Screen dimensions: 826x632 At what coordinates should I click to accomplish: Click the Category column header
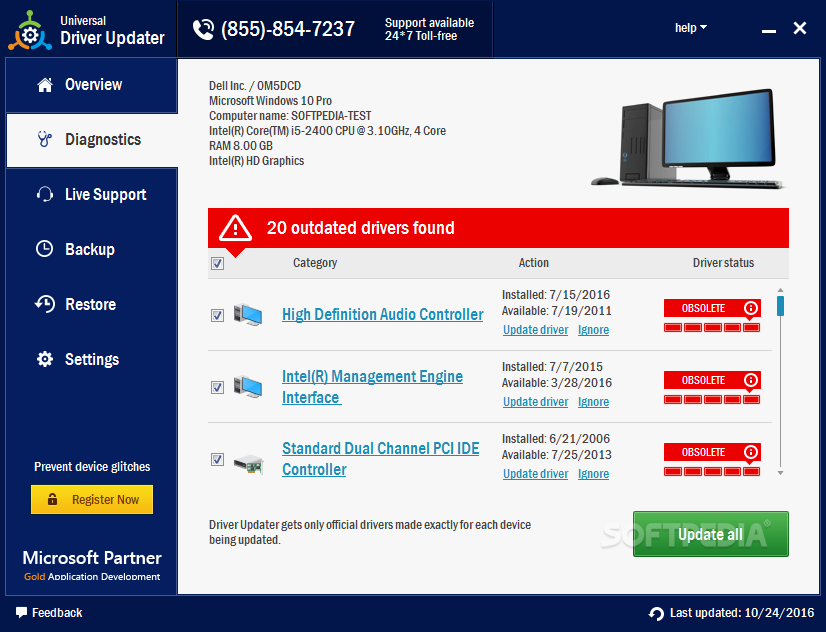click(x=315, y=263)
